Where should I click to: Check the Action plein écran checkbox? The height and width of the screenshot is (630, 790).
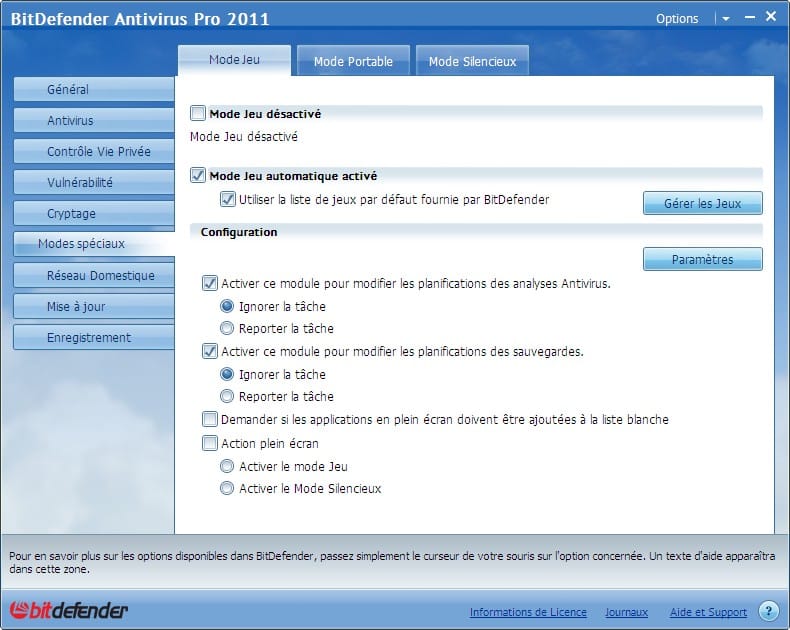coord(210,443)
